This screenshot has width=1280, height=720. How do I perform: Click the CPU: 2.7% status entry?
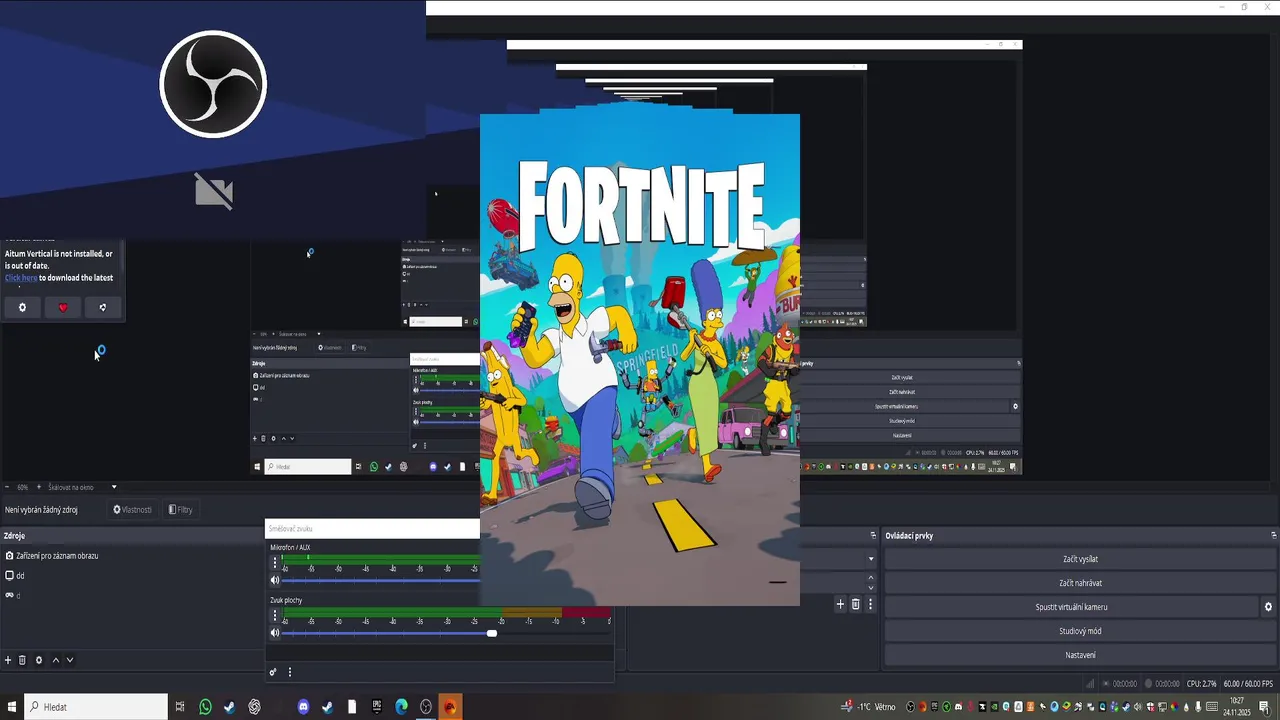pyautogui.click(x=1201, y=684)
